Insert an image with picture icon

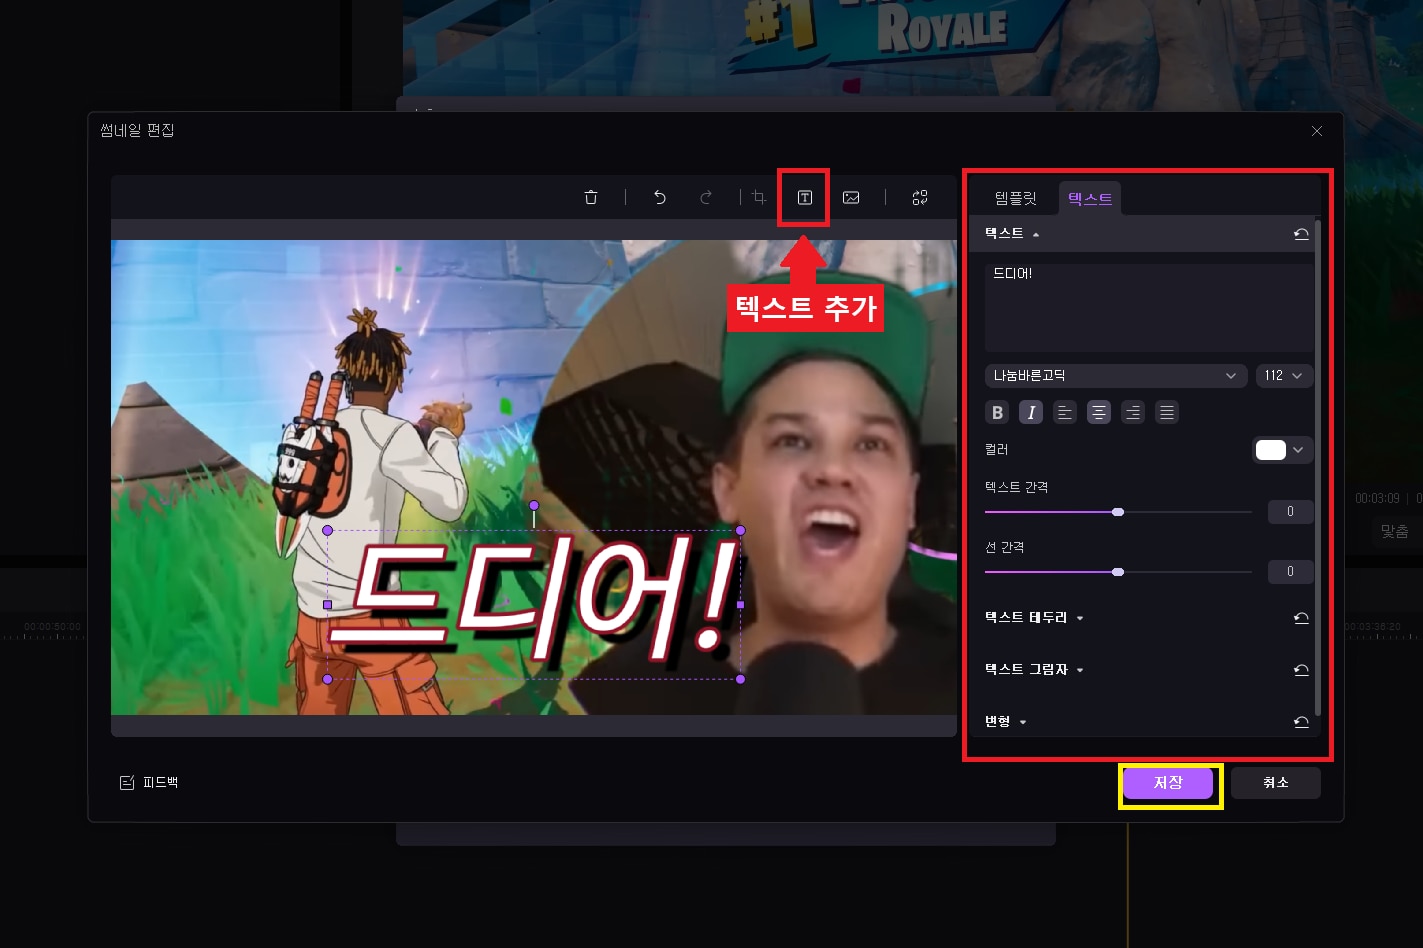(851, 198)
